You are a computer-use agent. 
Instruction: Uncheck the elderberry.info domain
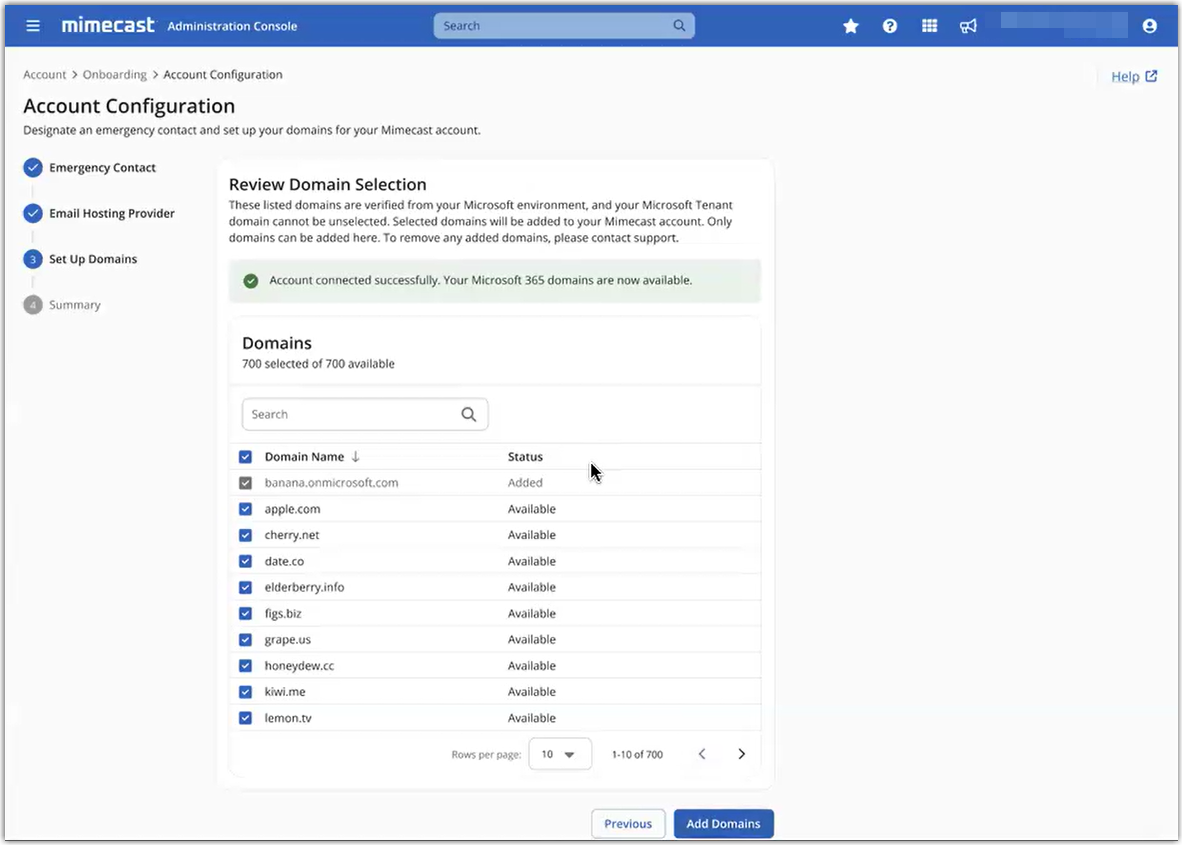tap(246, 588)
